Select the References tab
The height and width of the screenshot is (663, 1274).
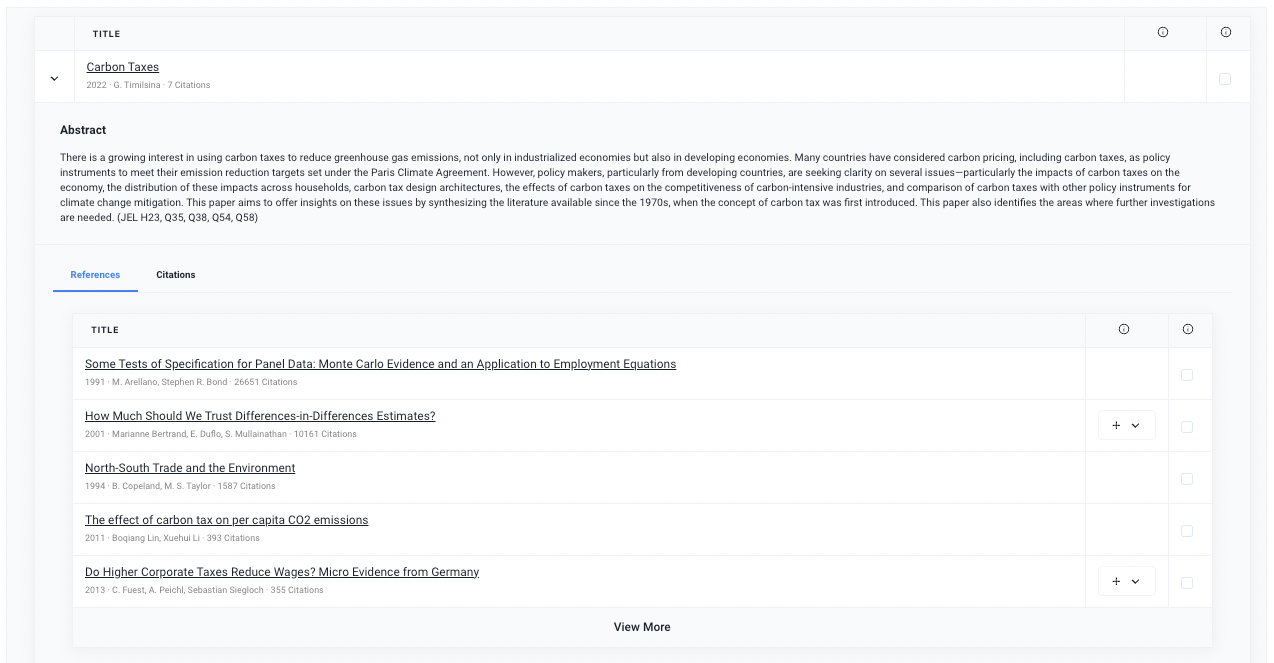coord(95,275)
